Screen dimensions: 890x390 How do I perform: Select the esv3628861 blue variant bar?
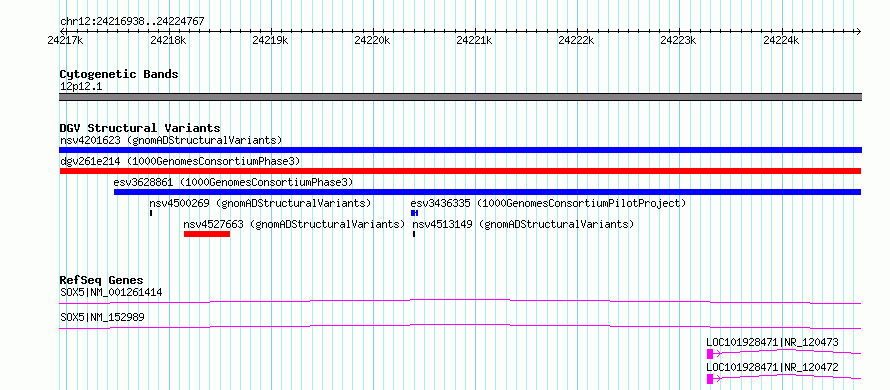click(488, 192)
